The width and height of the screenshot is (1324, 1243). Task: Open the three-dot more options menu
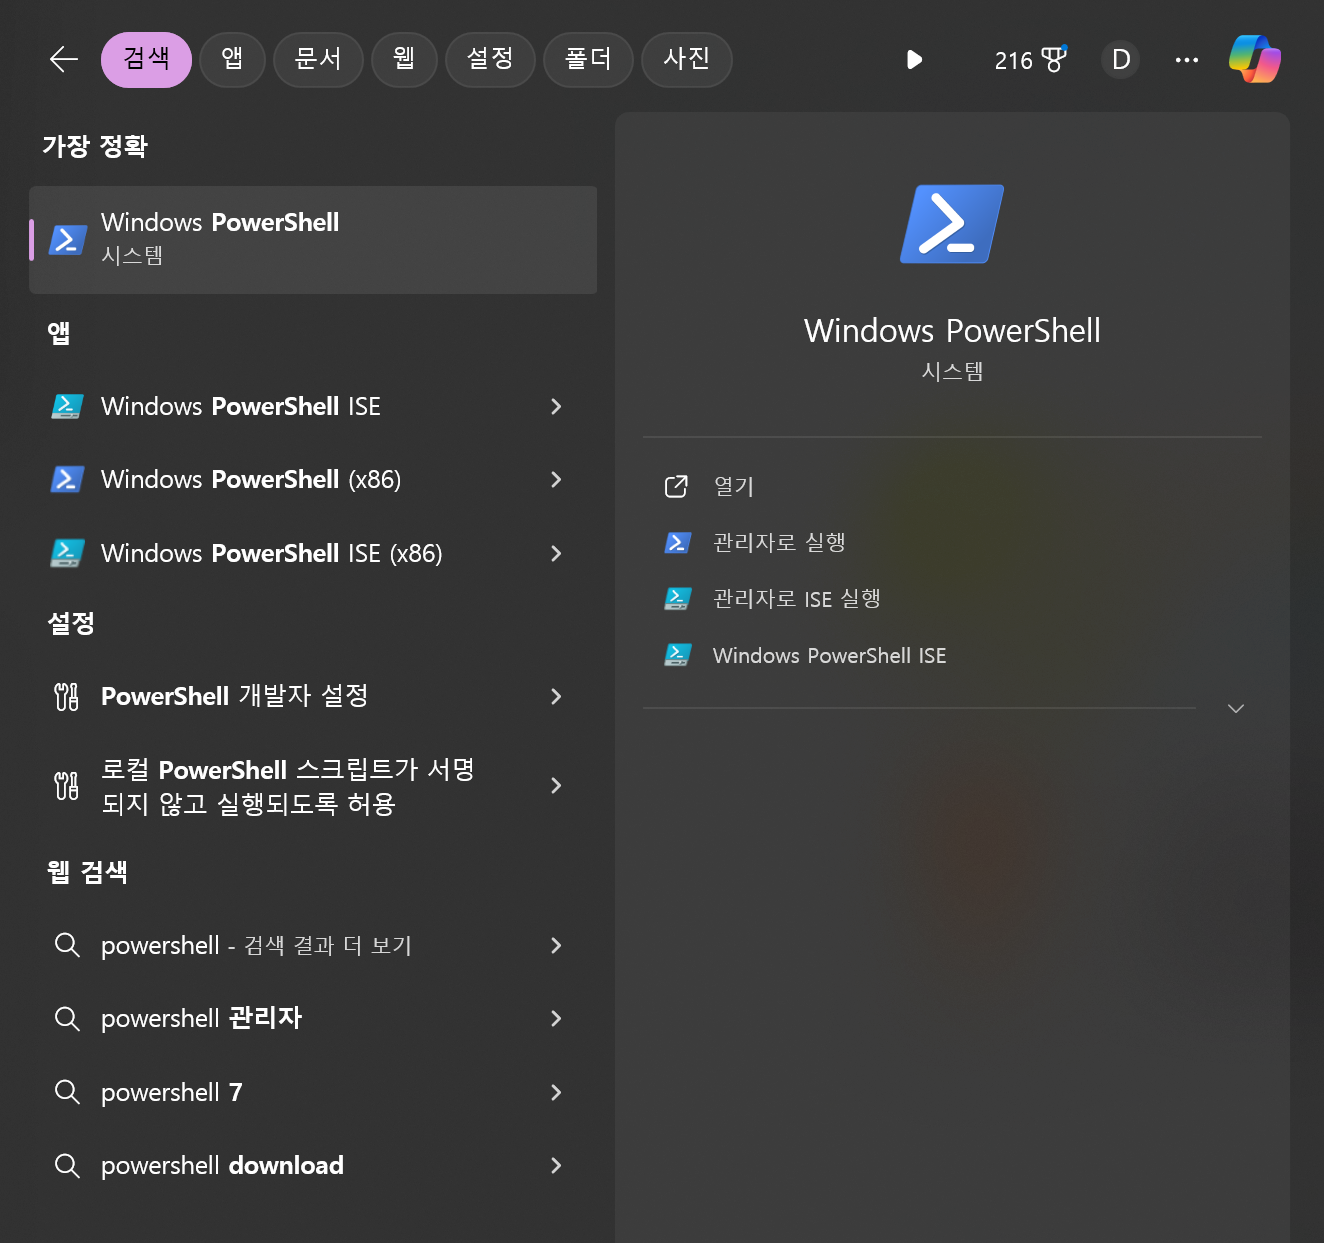pyautogui.click(x=1187, y=60)
